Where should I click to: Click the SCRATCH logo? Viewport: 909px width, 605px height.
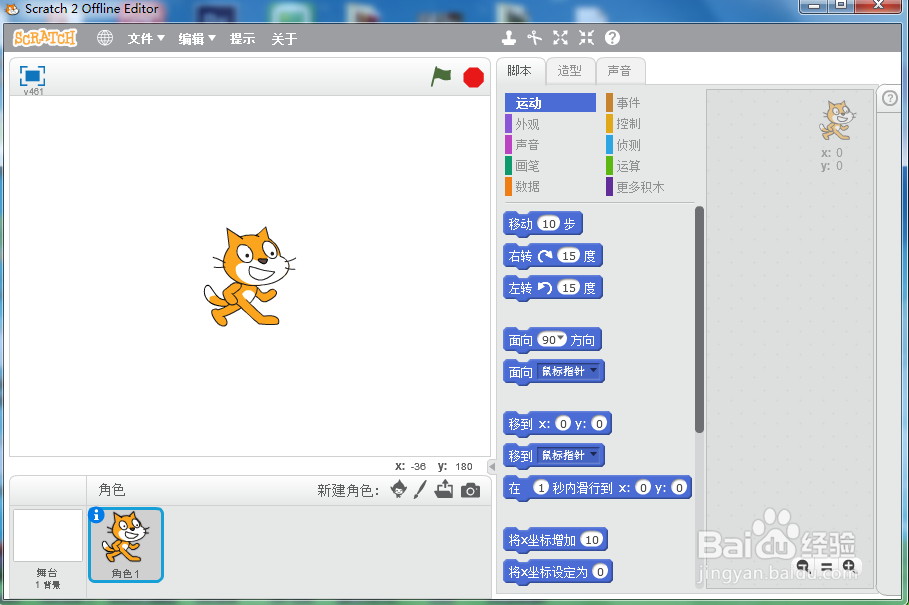coord(45,38)
